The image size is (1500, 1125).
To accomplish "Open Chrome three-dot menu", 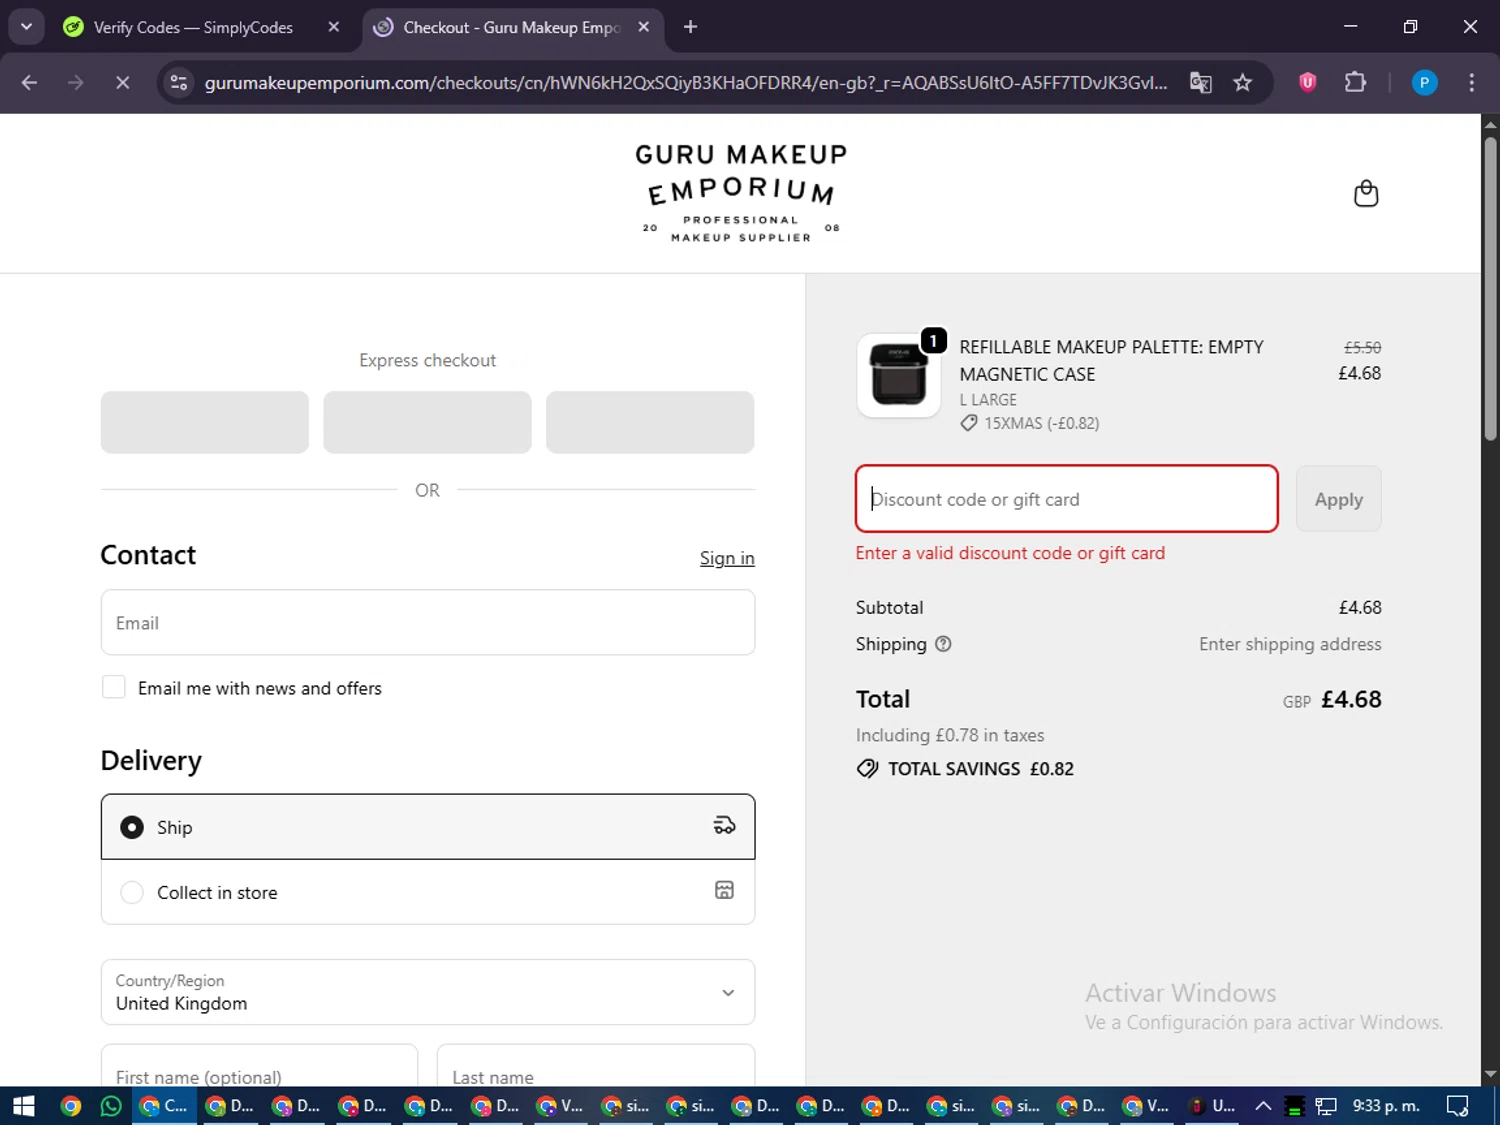I will [x=1471, y=83].
